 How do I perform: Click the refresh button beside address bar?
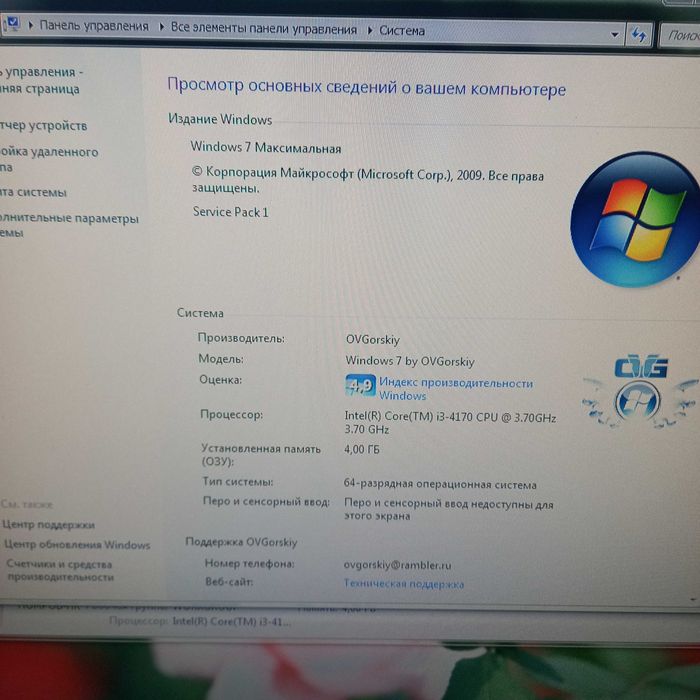[639, 35]
